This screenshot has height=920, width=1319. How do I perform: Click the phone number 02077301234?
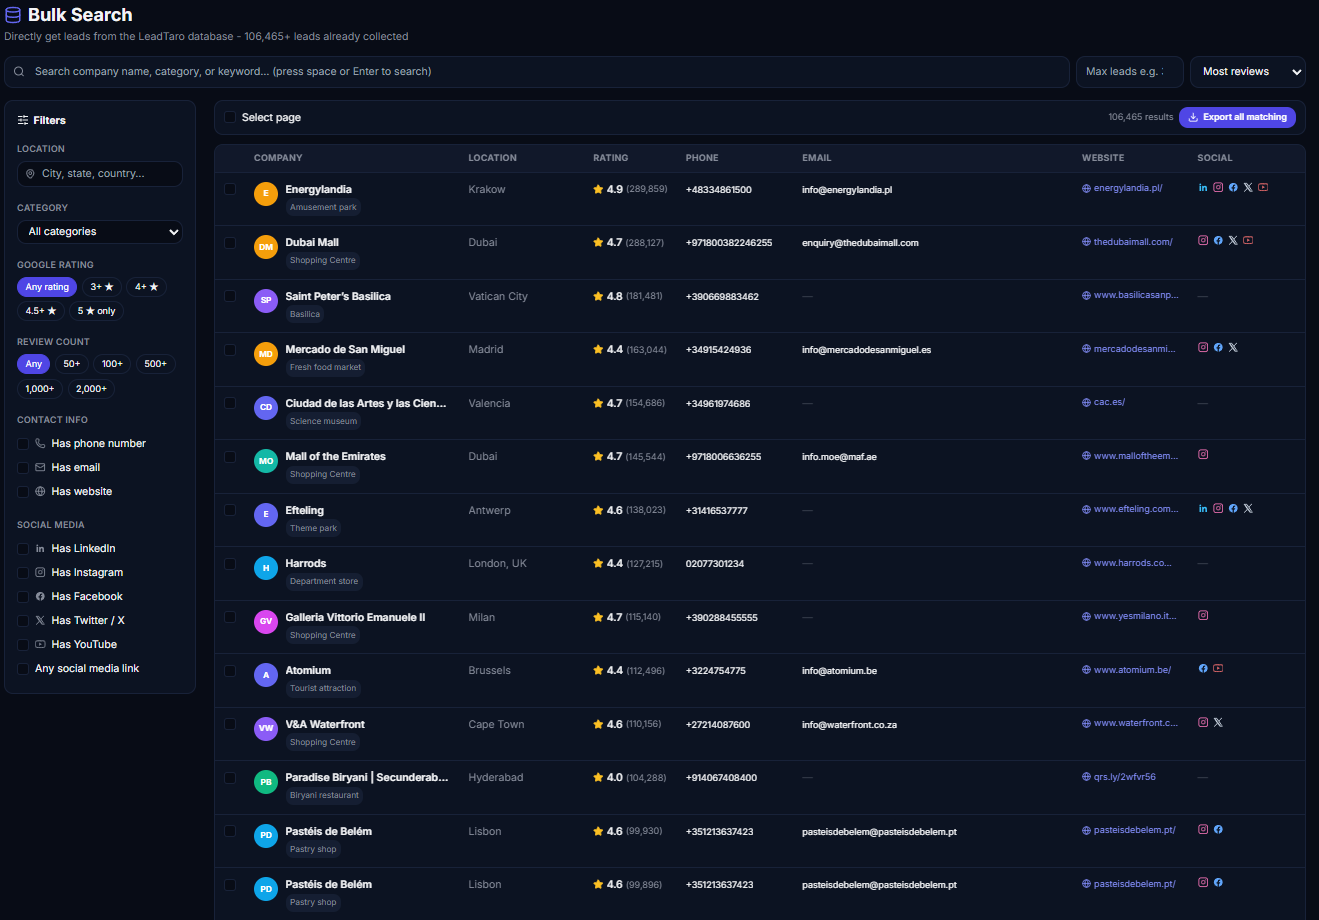tap(715, 564)
